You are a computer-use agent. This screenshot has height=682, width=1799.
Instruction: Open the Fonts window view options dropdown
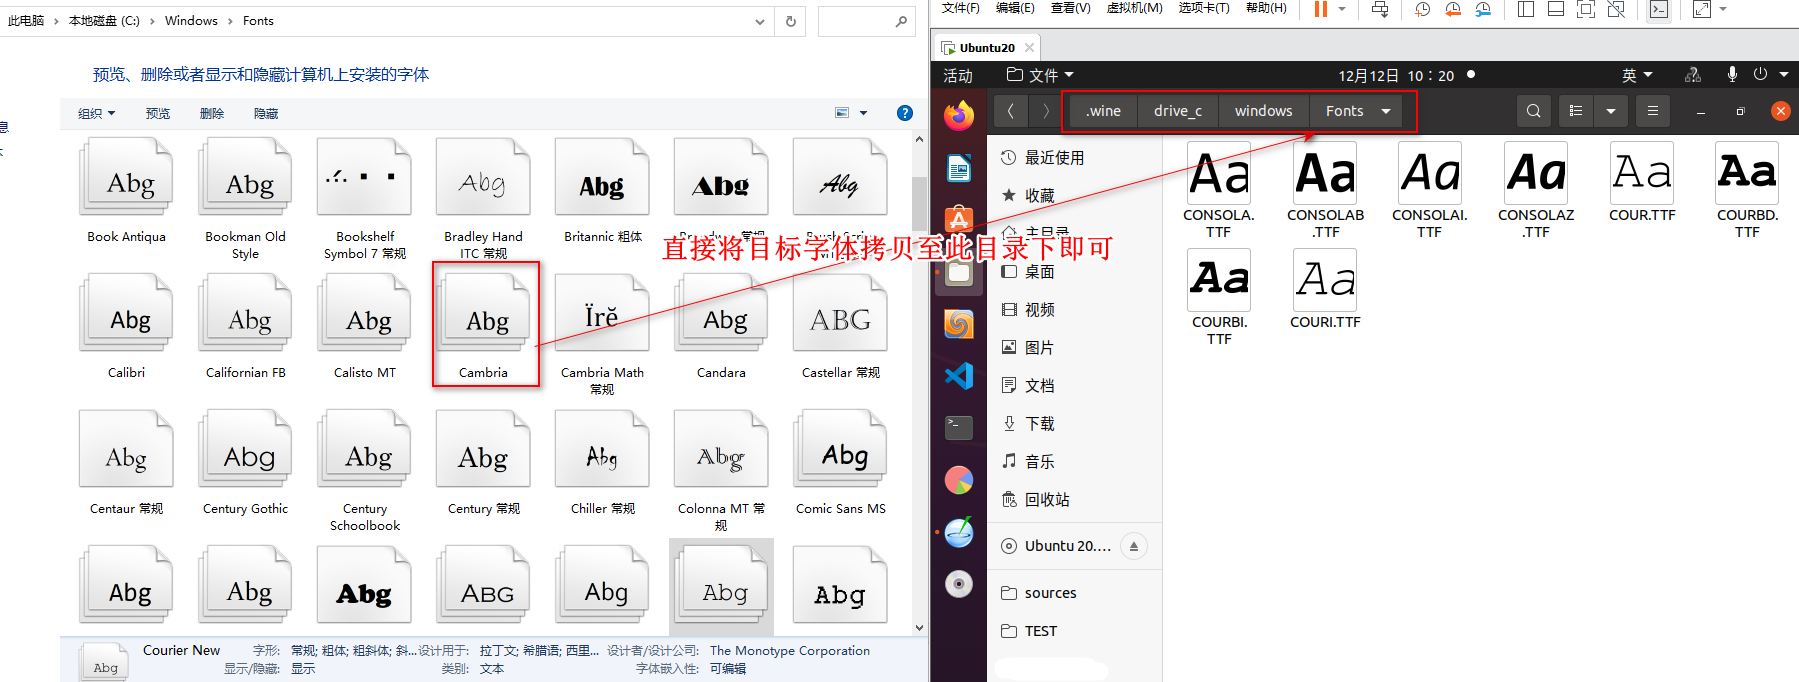pyautogui.click(x=863, y=113)
